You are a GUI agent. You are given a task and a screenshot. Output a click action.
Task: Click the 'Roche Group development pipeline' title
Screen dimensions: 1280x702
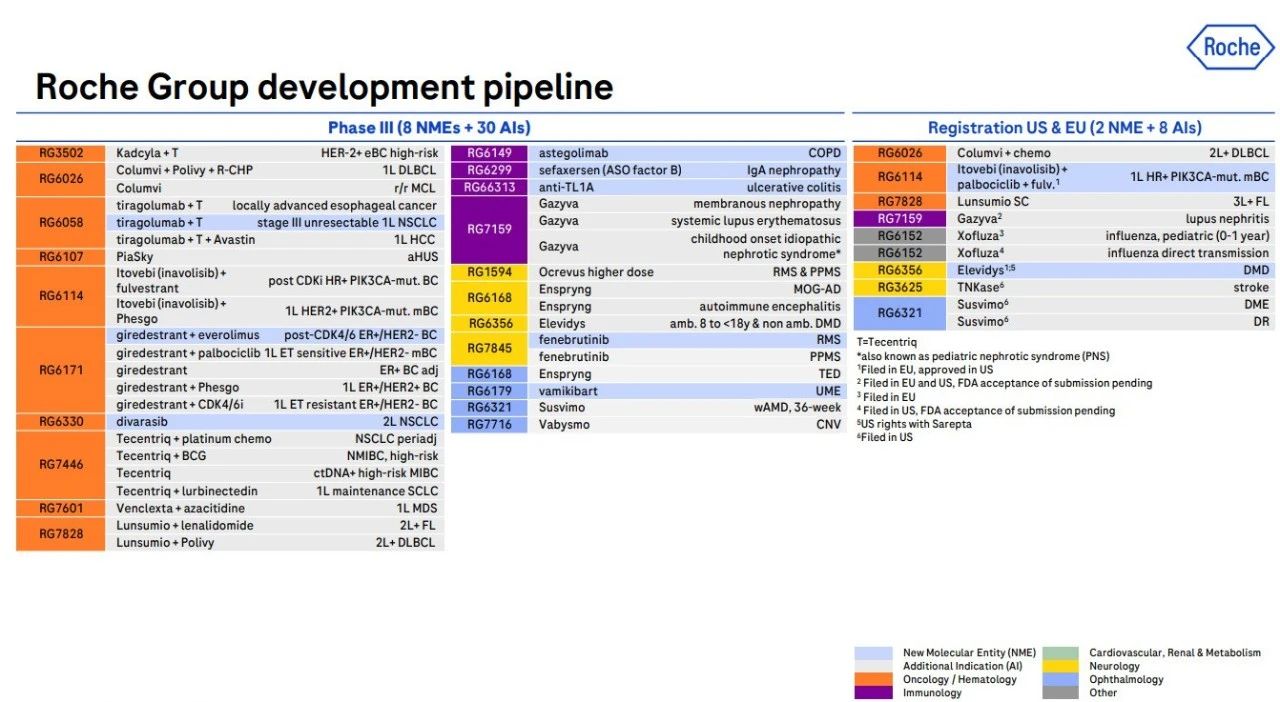pos(324,87)
